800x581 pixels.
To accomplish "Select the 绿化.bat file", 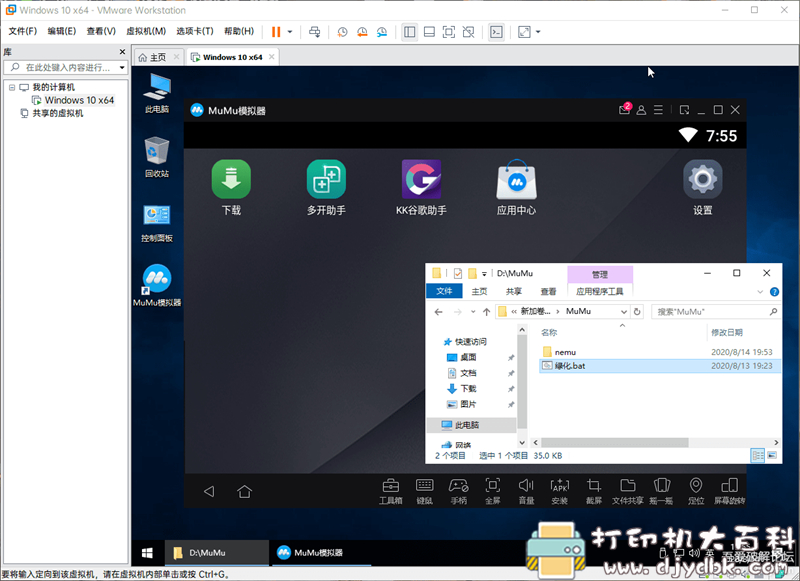I will pyautogui.click(x=659, y=366).
